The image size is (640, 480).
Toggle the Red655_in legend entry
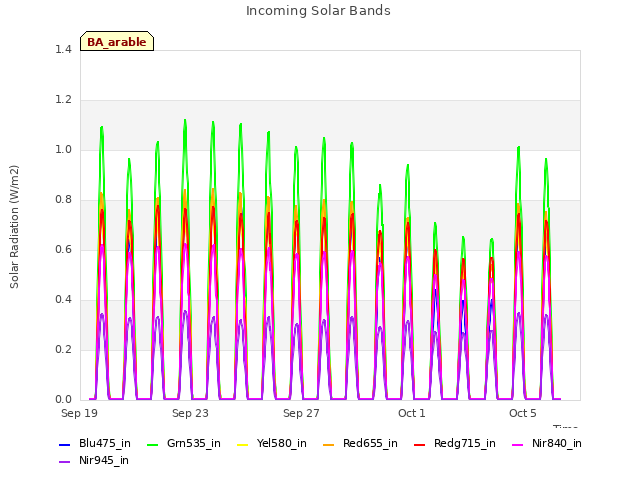pyautogui.click(x=360, y=443)
